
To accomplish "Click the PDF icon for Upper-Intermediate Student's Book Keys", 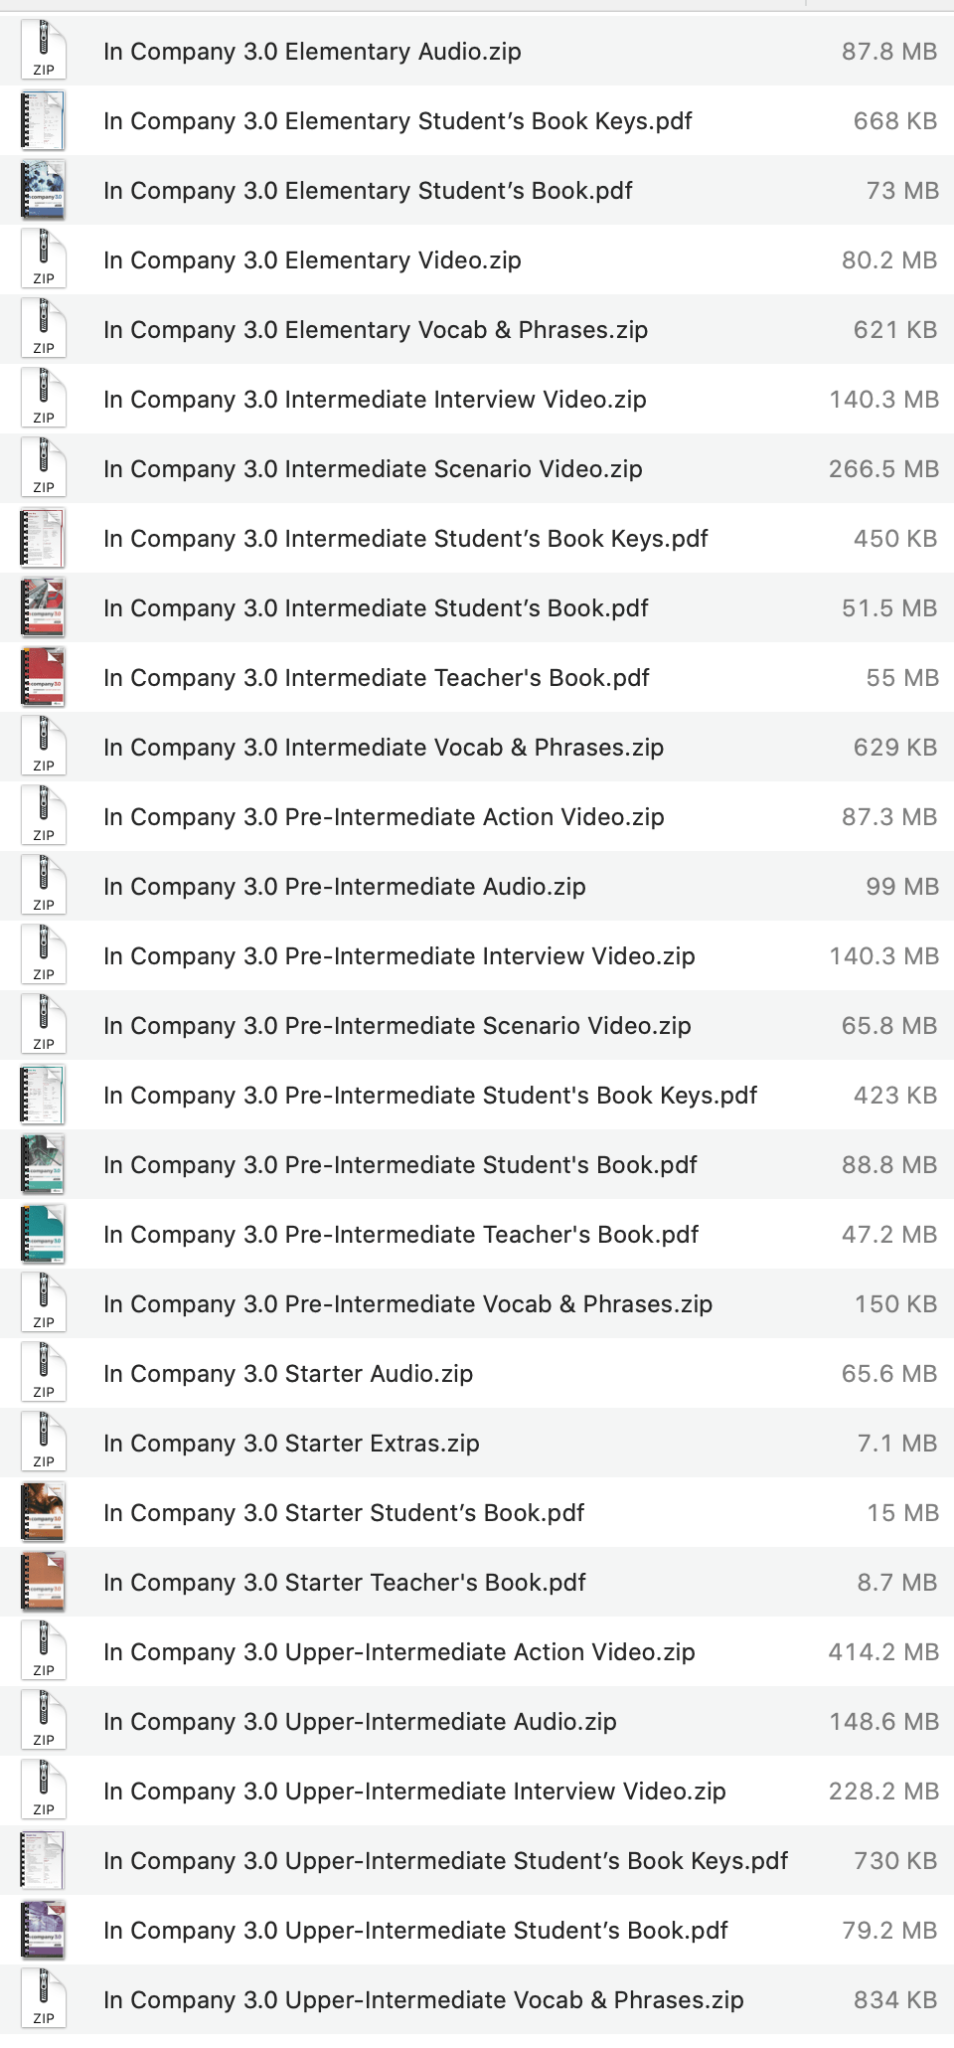I will 42,1861.
